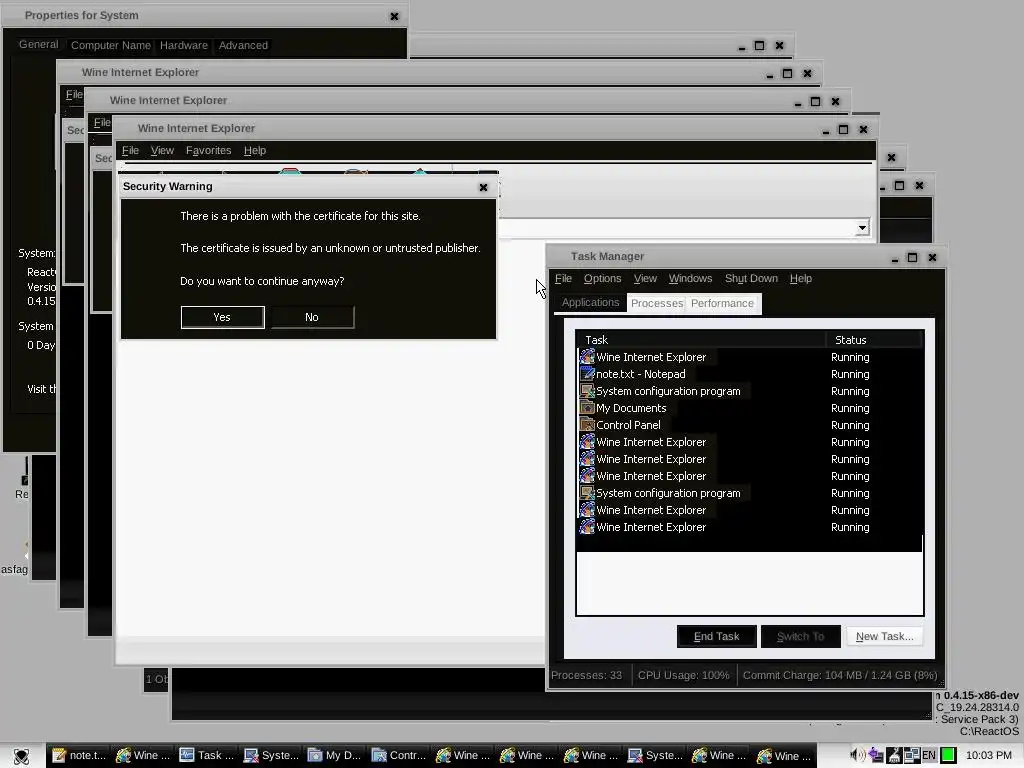Select General tab in Properties for System
Viewport: 1024px width, 768px height.
click(39, 44)
